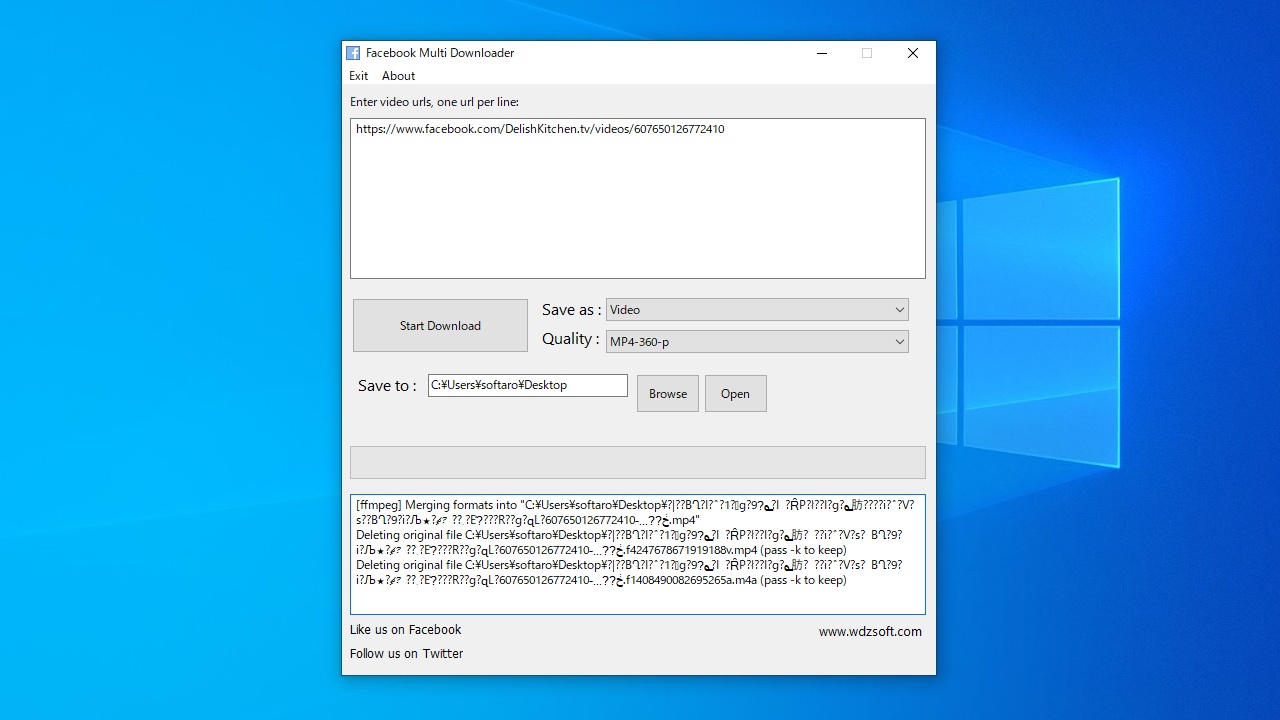Click the log line mentioning .m4a file

pos(629,573)
